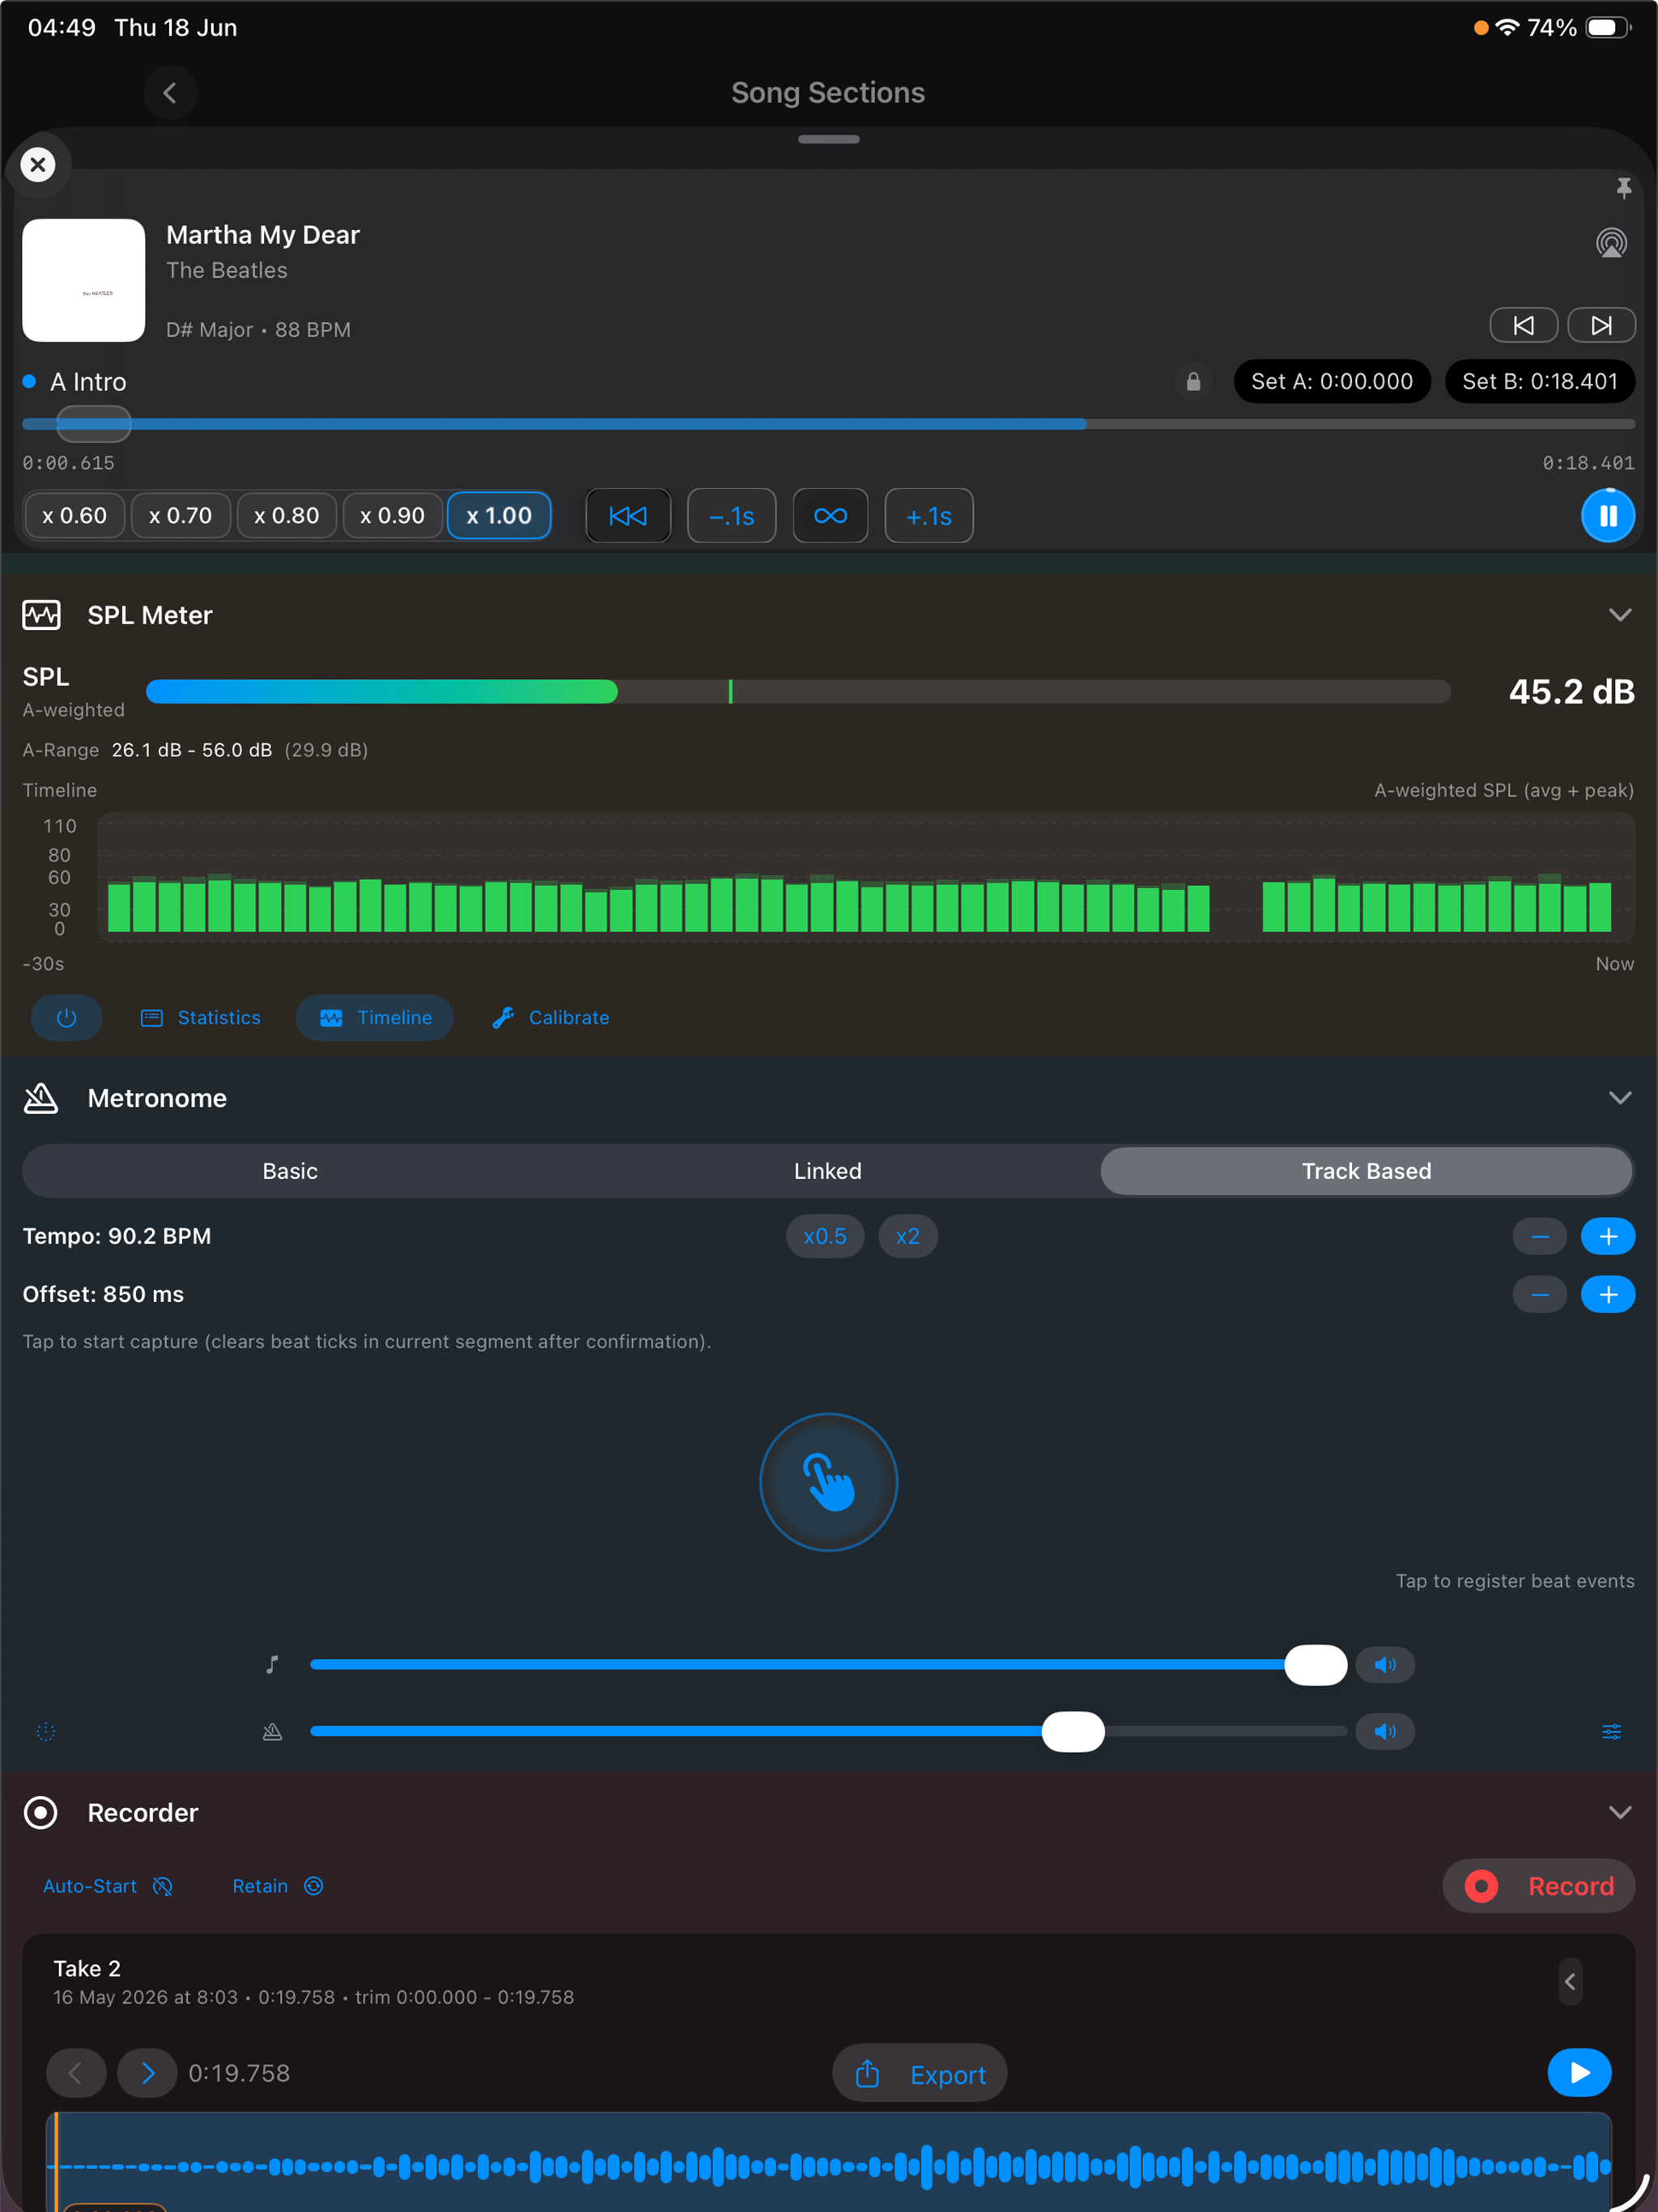Select Basic metronome mode
This screenshot has height=2212, width=1658.
pyautogui.click(x=290, y=1171)
